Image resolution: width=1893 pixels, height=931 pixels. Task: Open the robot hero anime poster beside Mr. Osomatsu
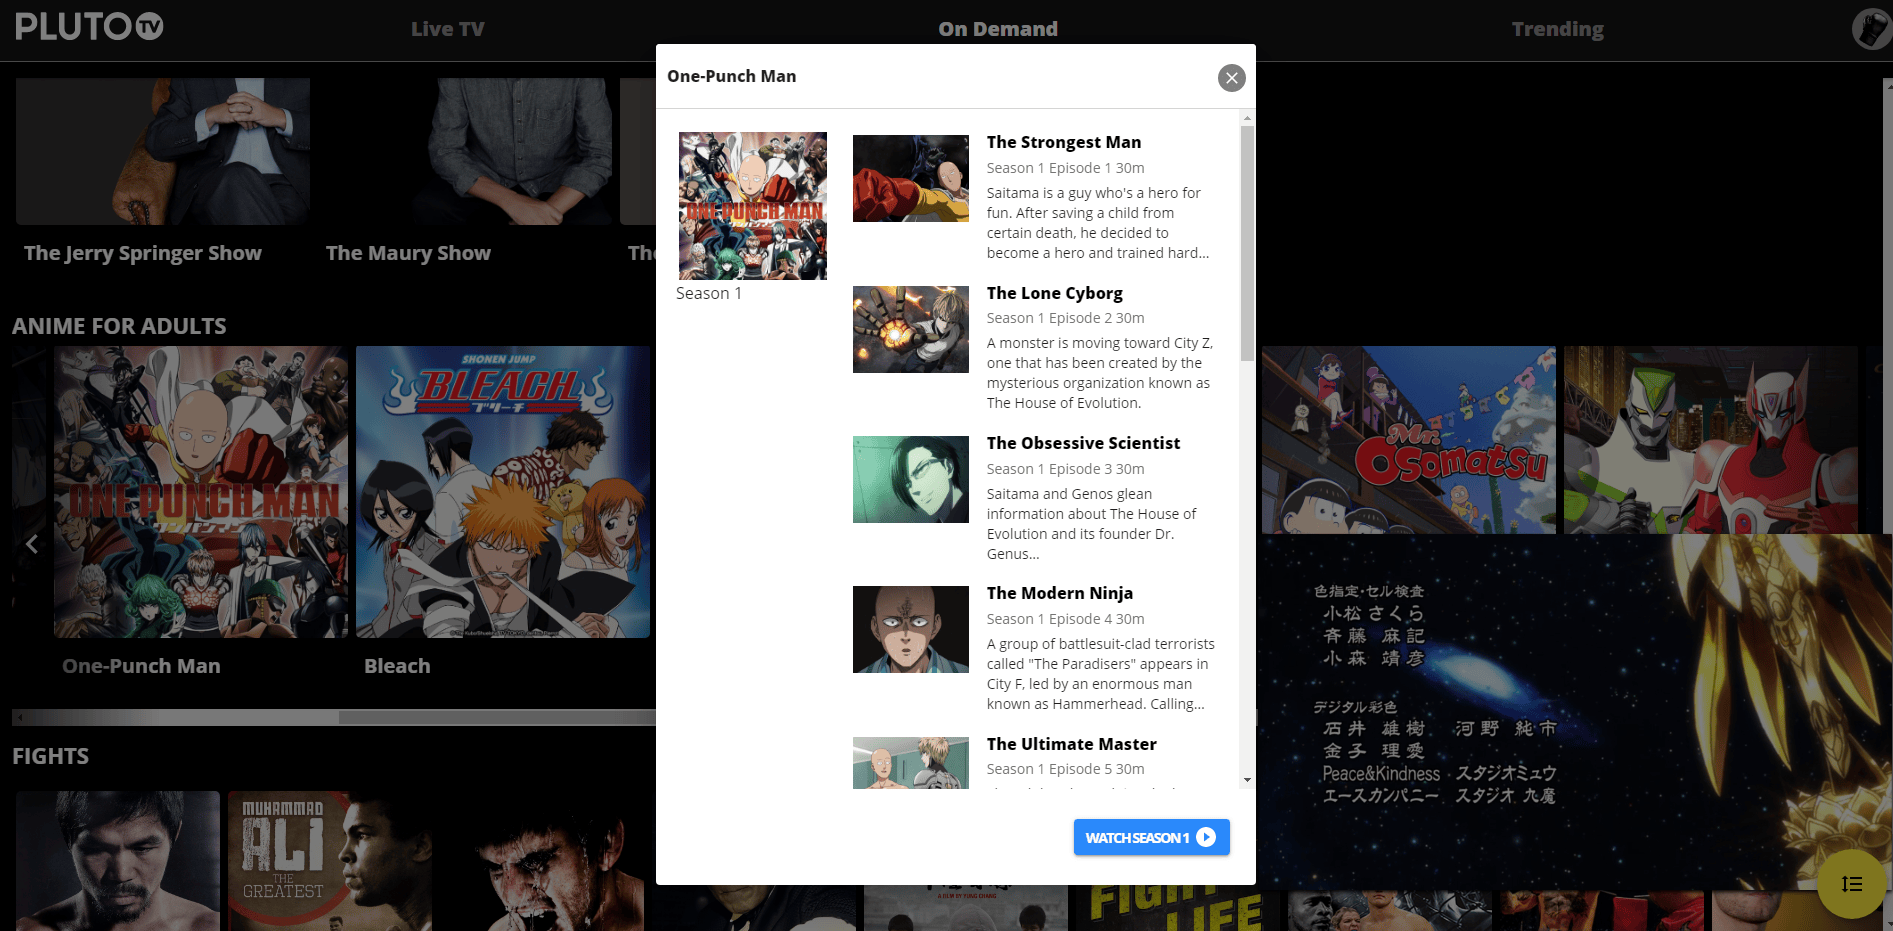click(1711, 440)
